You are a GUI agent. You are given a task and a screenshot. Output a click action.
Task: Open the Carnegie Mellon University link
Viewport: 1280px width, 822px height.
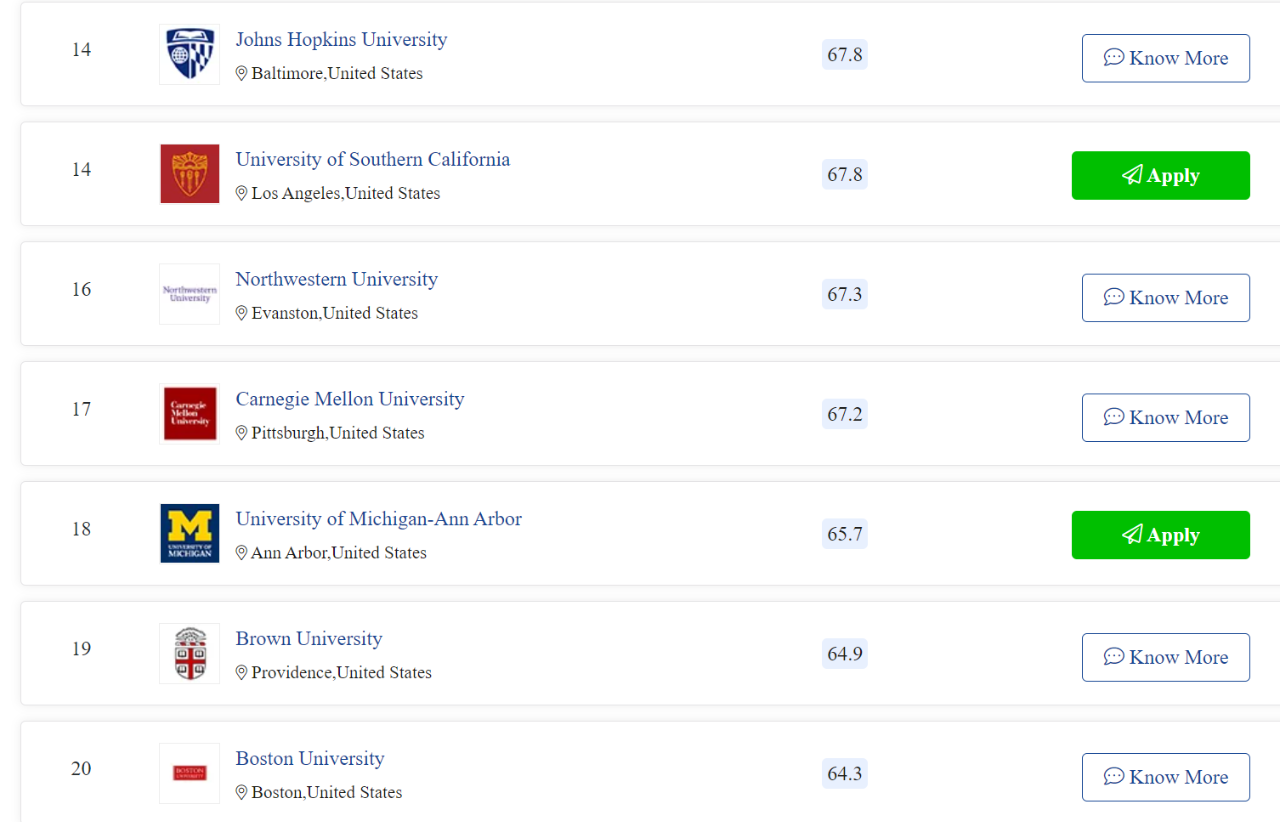click(x=350, y=399)
